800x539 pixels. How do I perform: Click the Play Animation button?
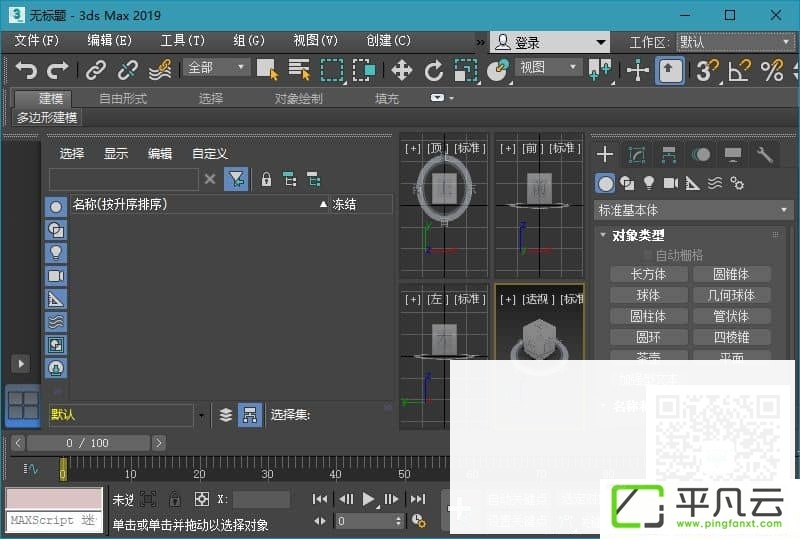[368, 499]
